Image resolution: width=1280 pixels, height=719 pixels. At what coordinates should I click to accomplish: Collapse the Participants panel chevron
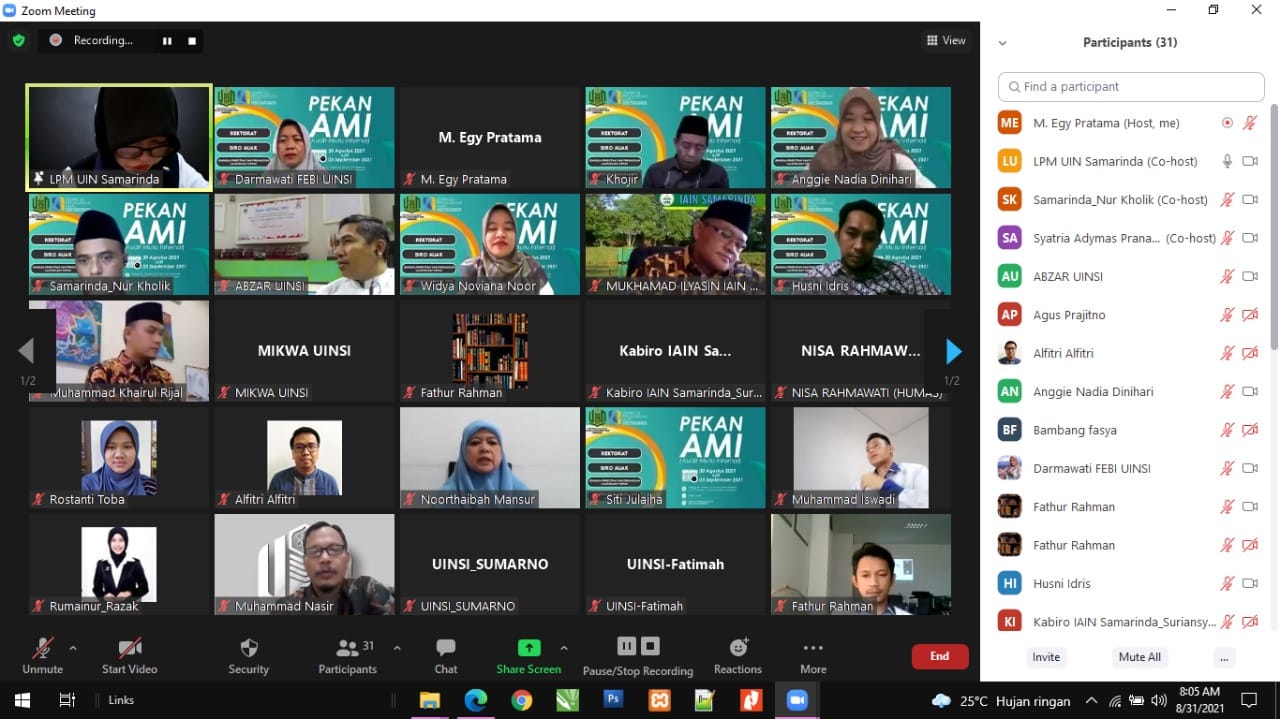1002,43
